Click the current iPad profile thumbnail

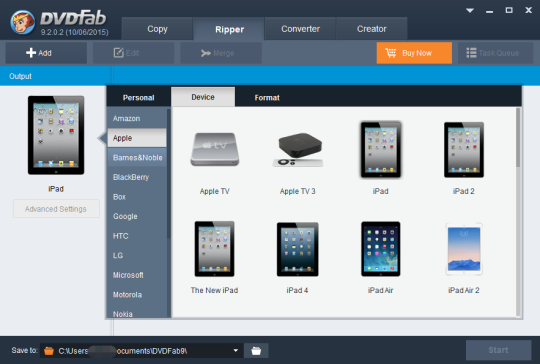[56, 135]
